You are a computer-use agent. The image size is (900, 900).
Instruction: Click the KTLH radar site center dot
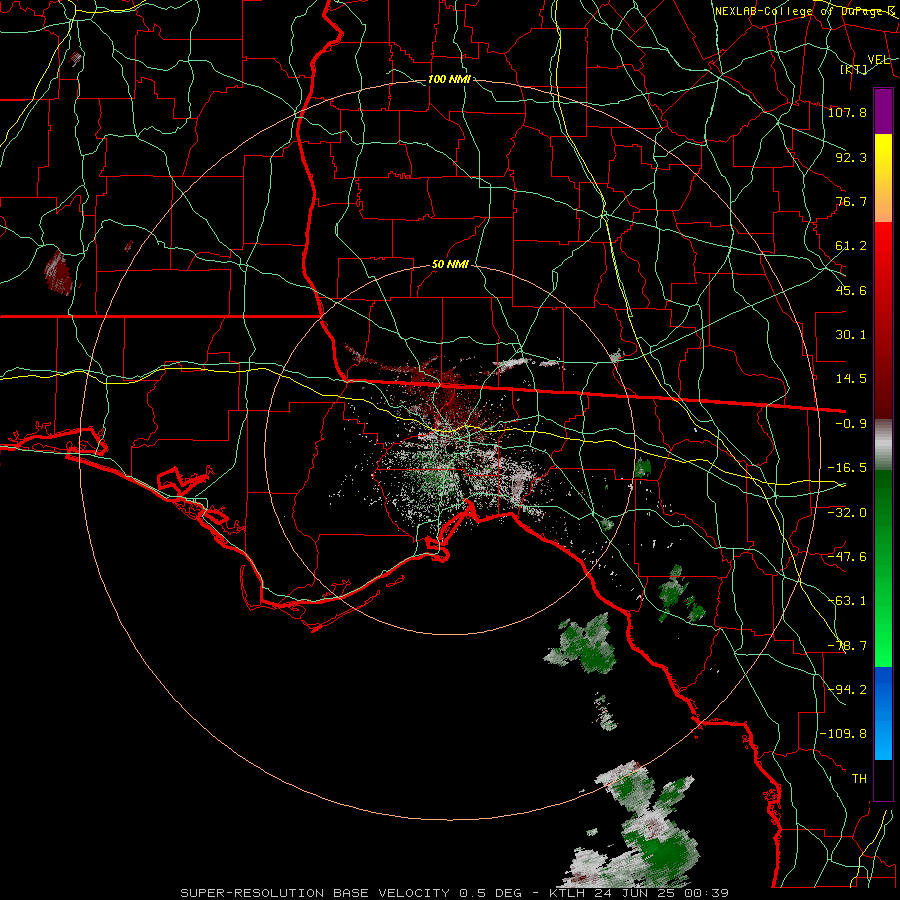pos(451,448)
